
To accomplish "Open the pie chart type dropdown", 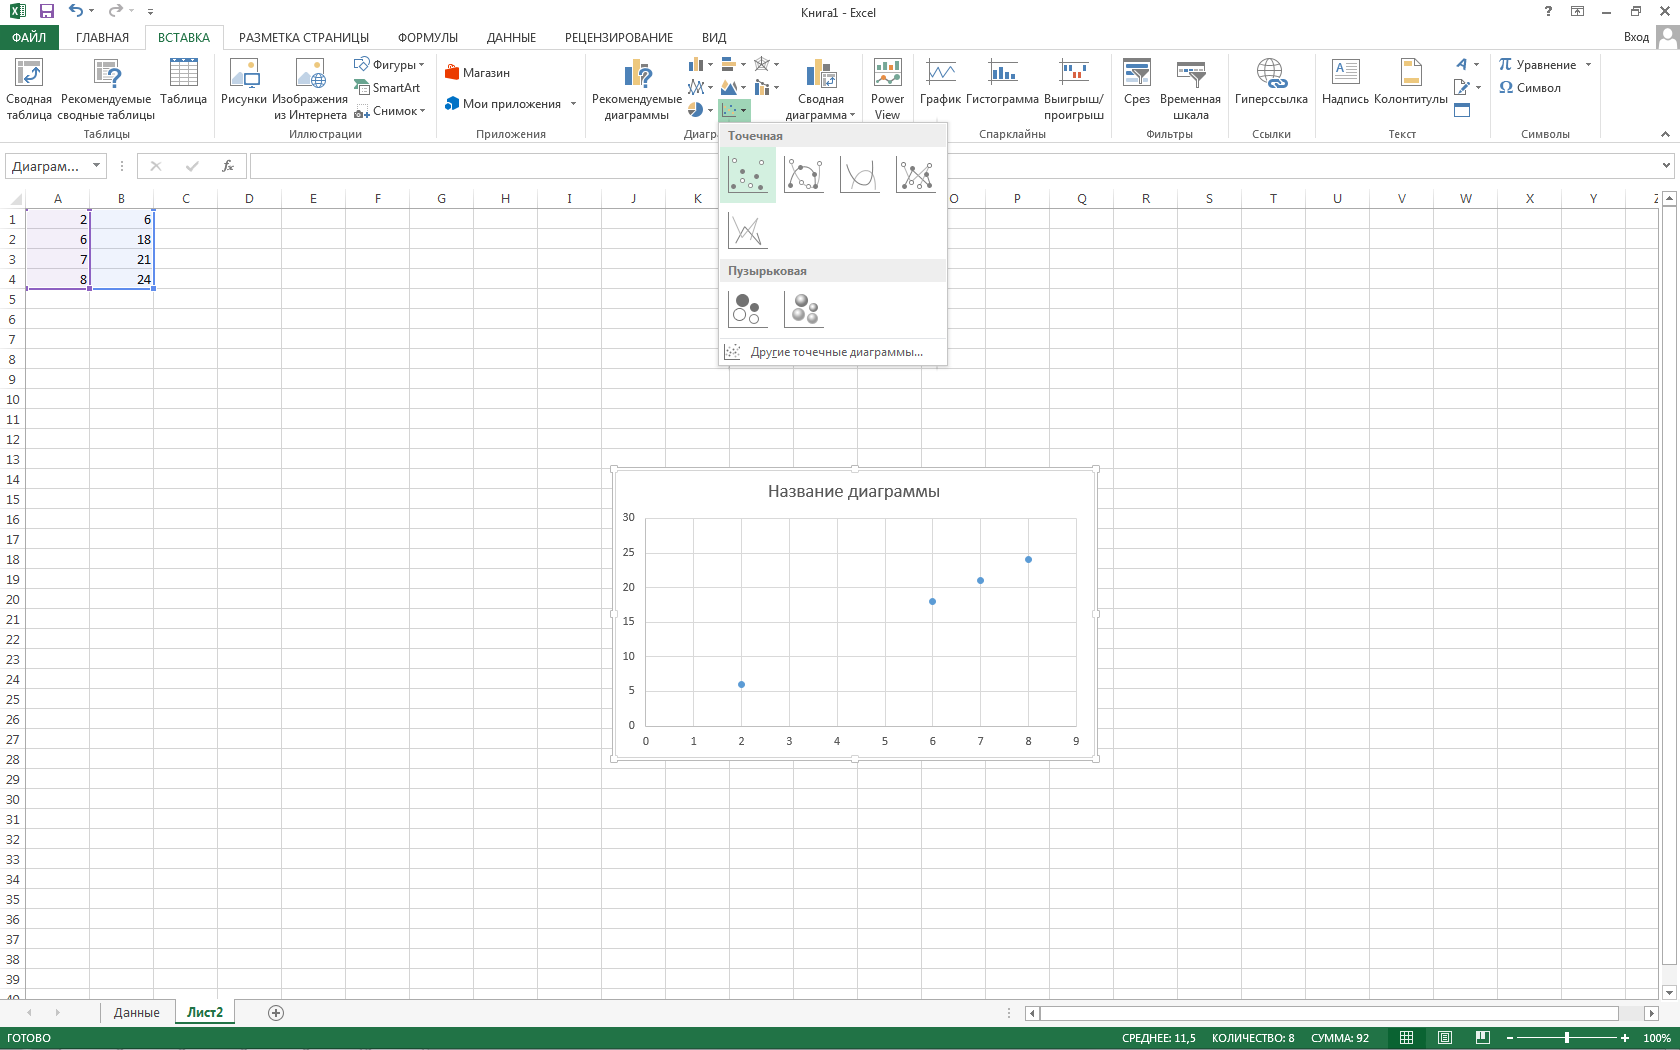I will (x=700, y=110).
